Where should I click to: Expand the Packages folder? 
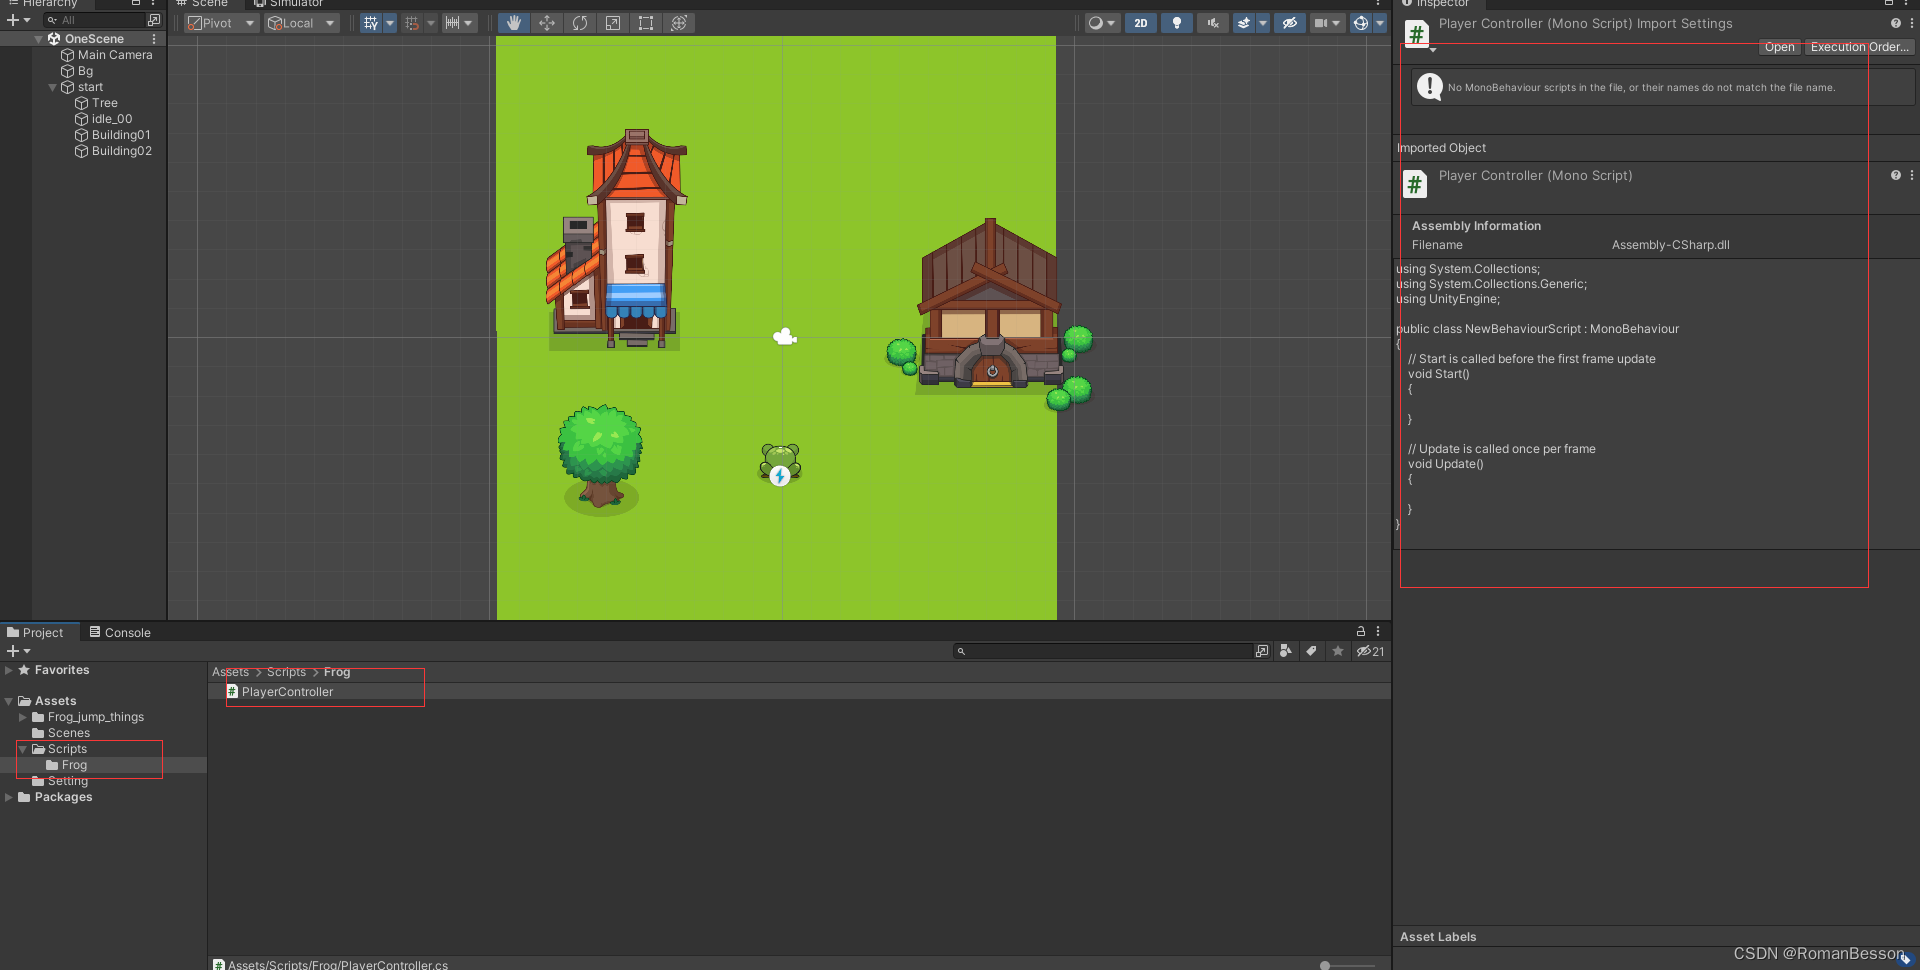(x=9, y=797)
